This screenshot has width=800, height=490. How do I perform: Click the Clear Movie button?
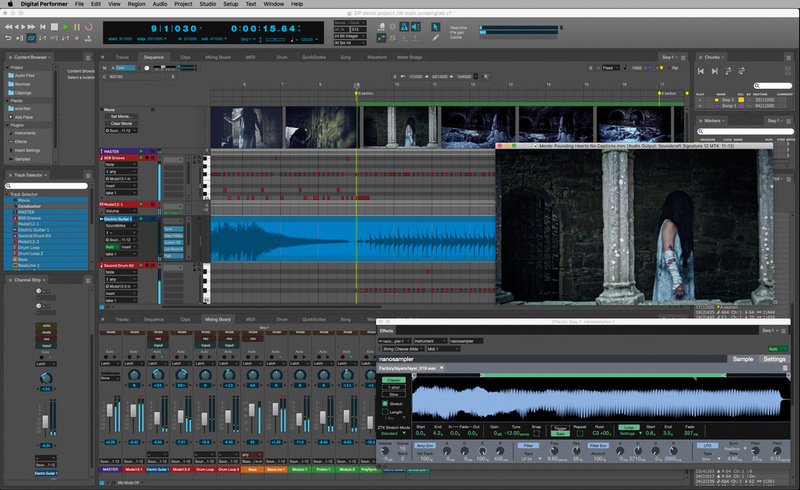[x=120, y=123]
